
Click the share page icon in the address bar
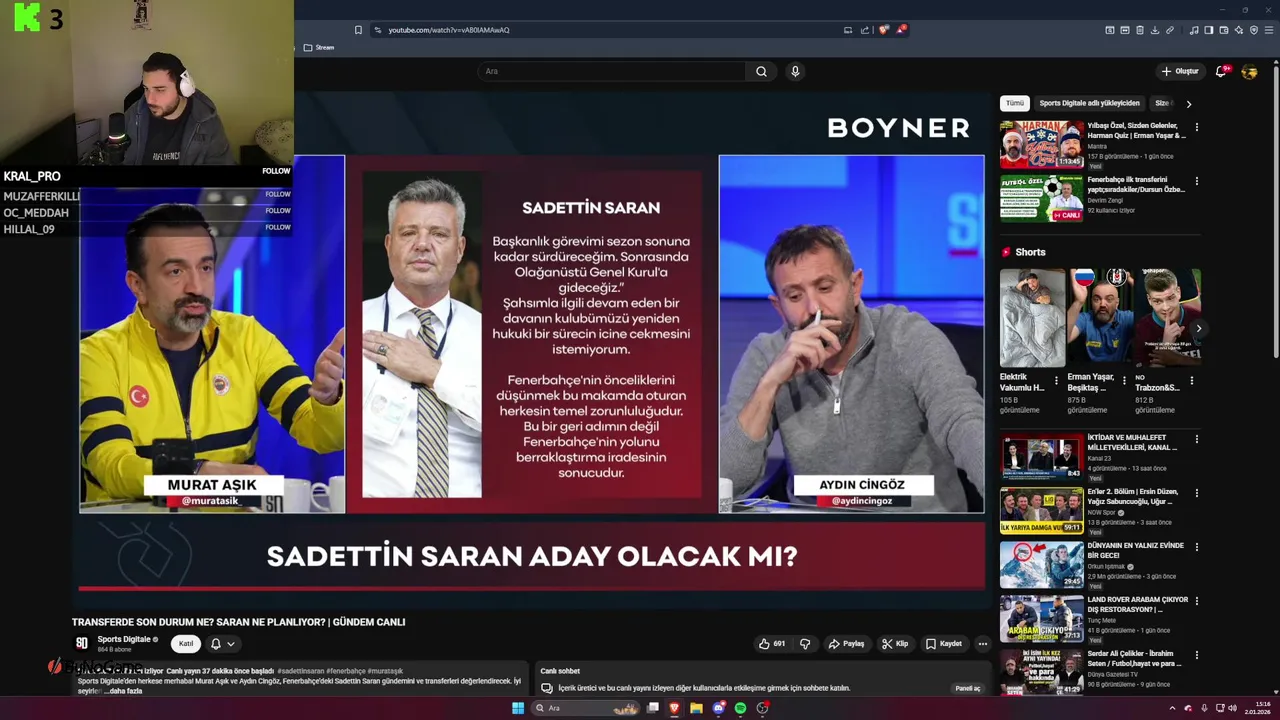865,30
